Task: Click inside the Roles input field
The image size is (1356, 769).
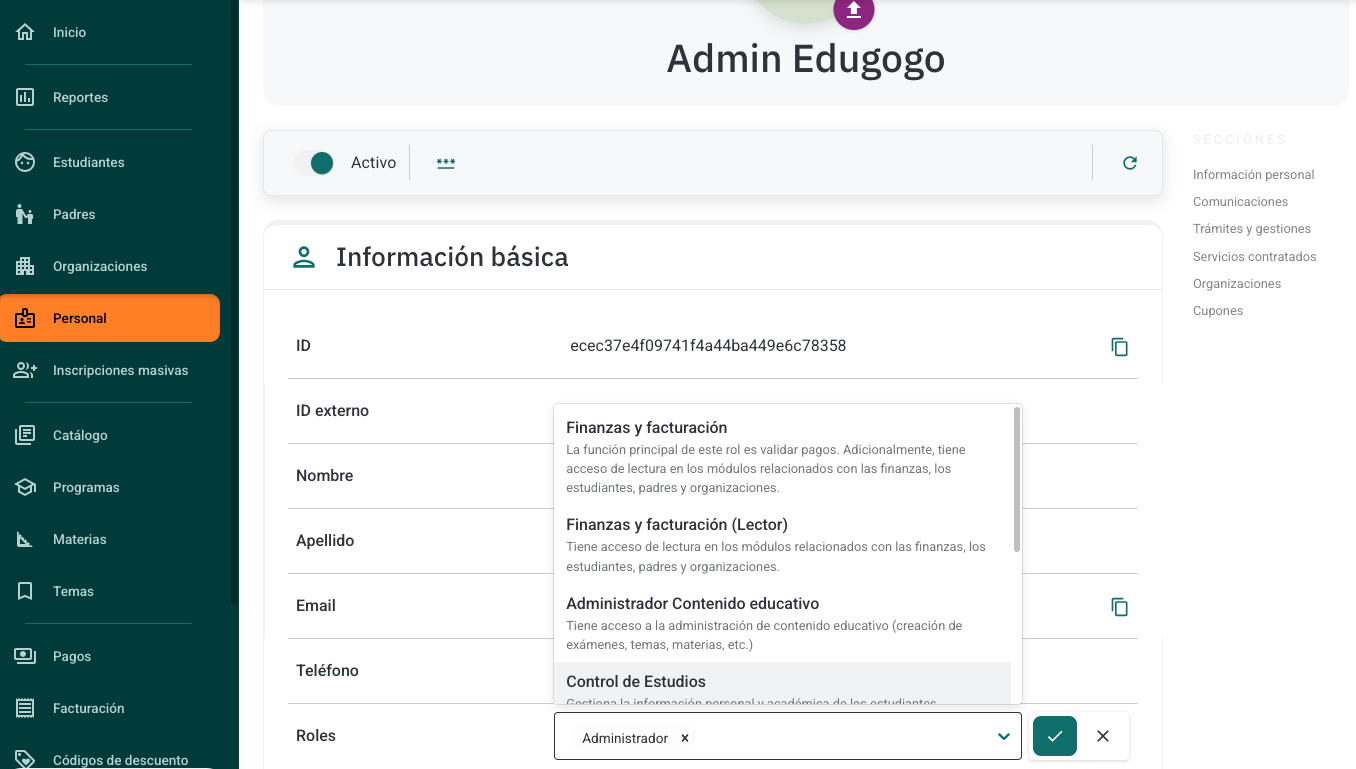Action: pos(788,737)
